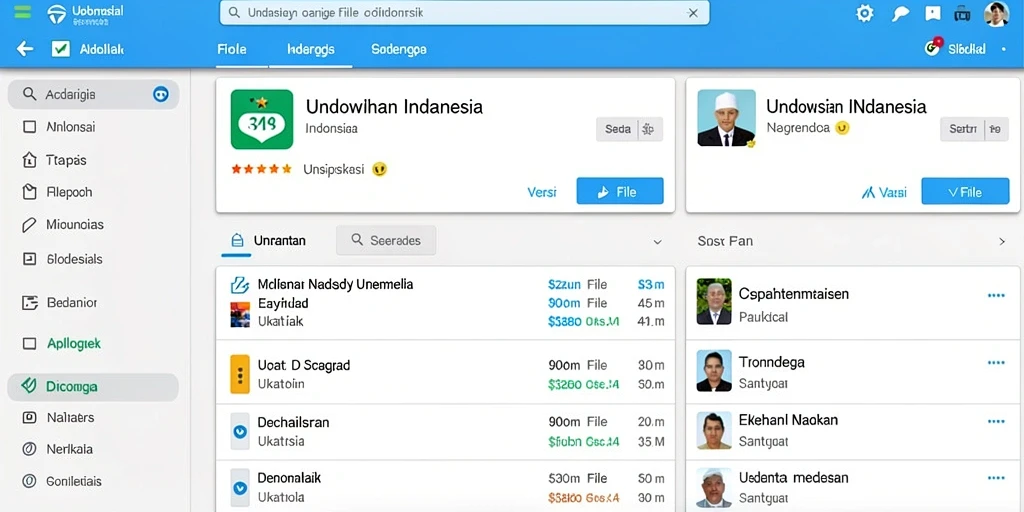Switch to the Inderogs tab
Screen dimensions: 1024x512
click(x=311, y=49)
